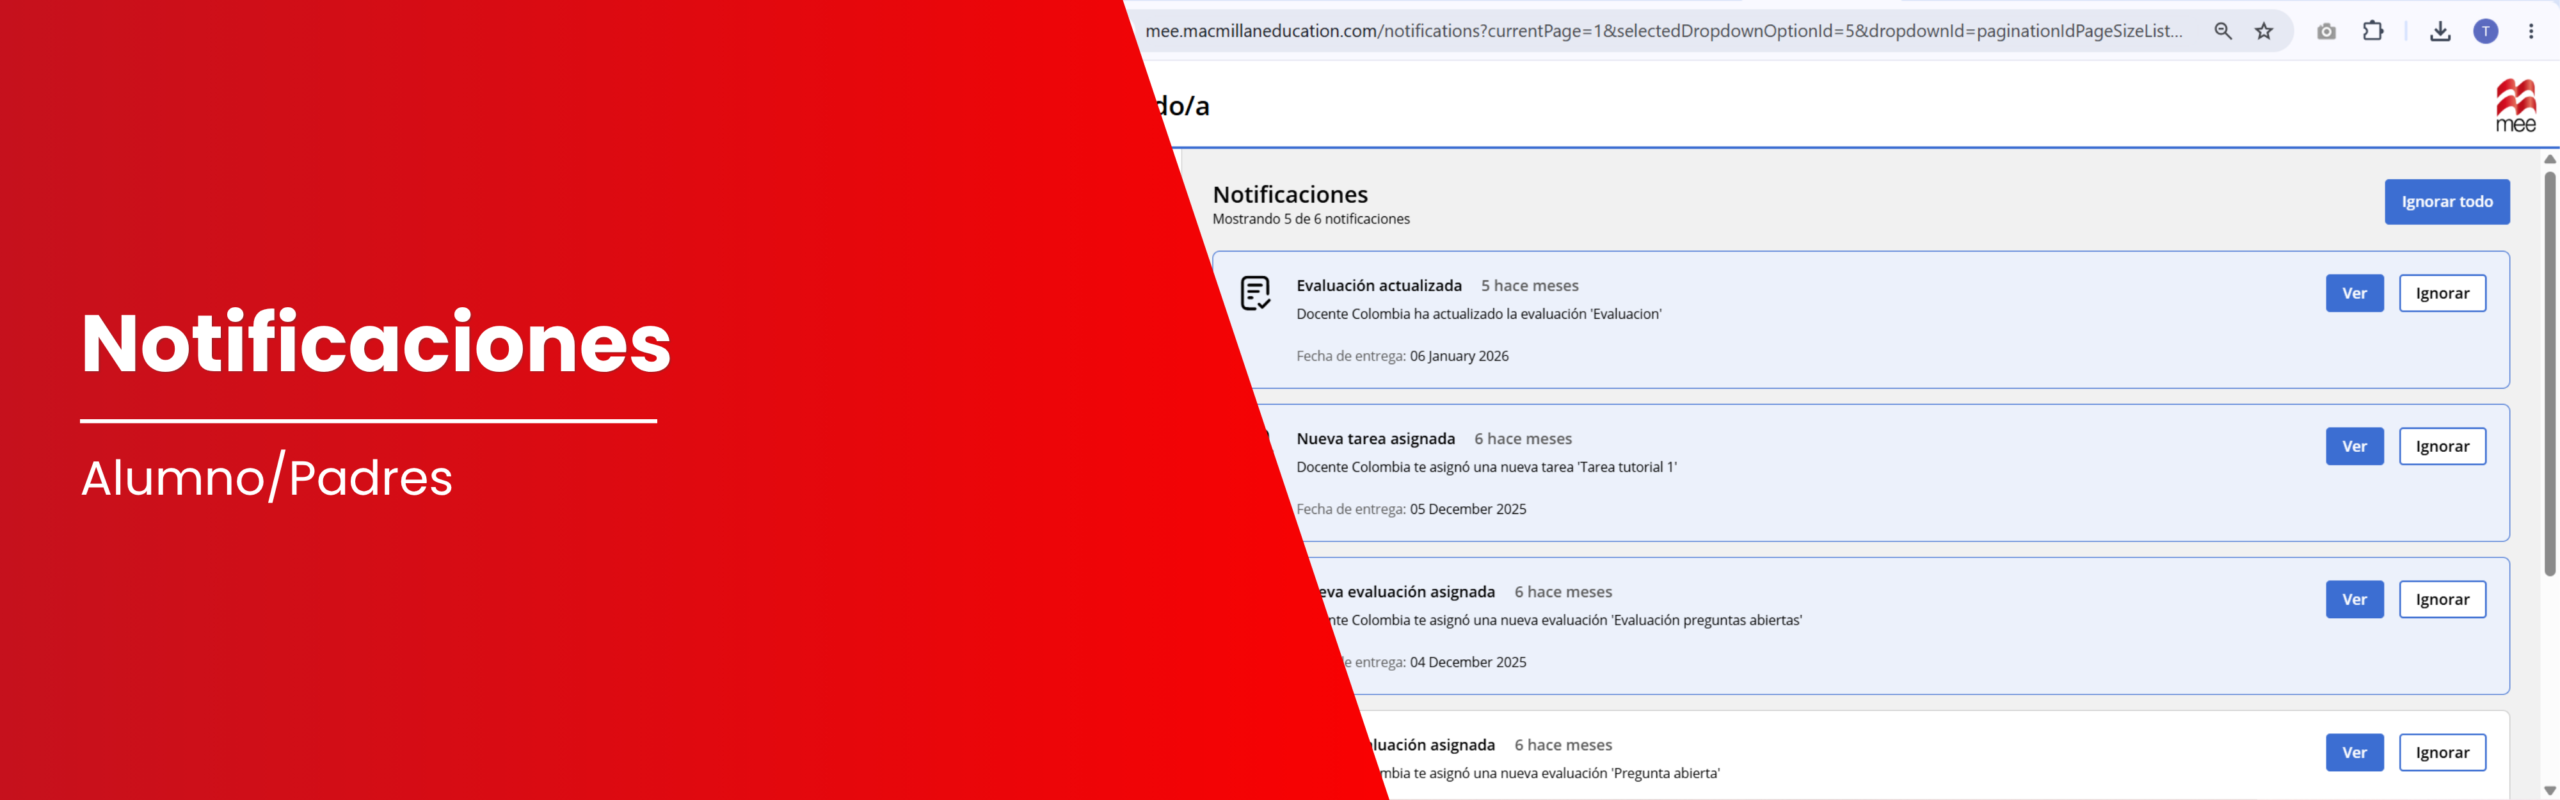
Task: Ignore the 'Evaluación preguntas abiertas' notification
Action: pyautogui.click(x=2442, y=599)
